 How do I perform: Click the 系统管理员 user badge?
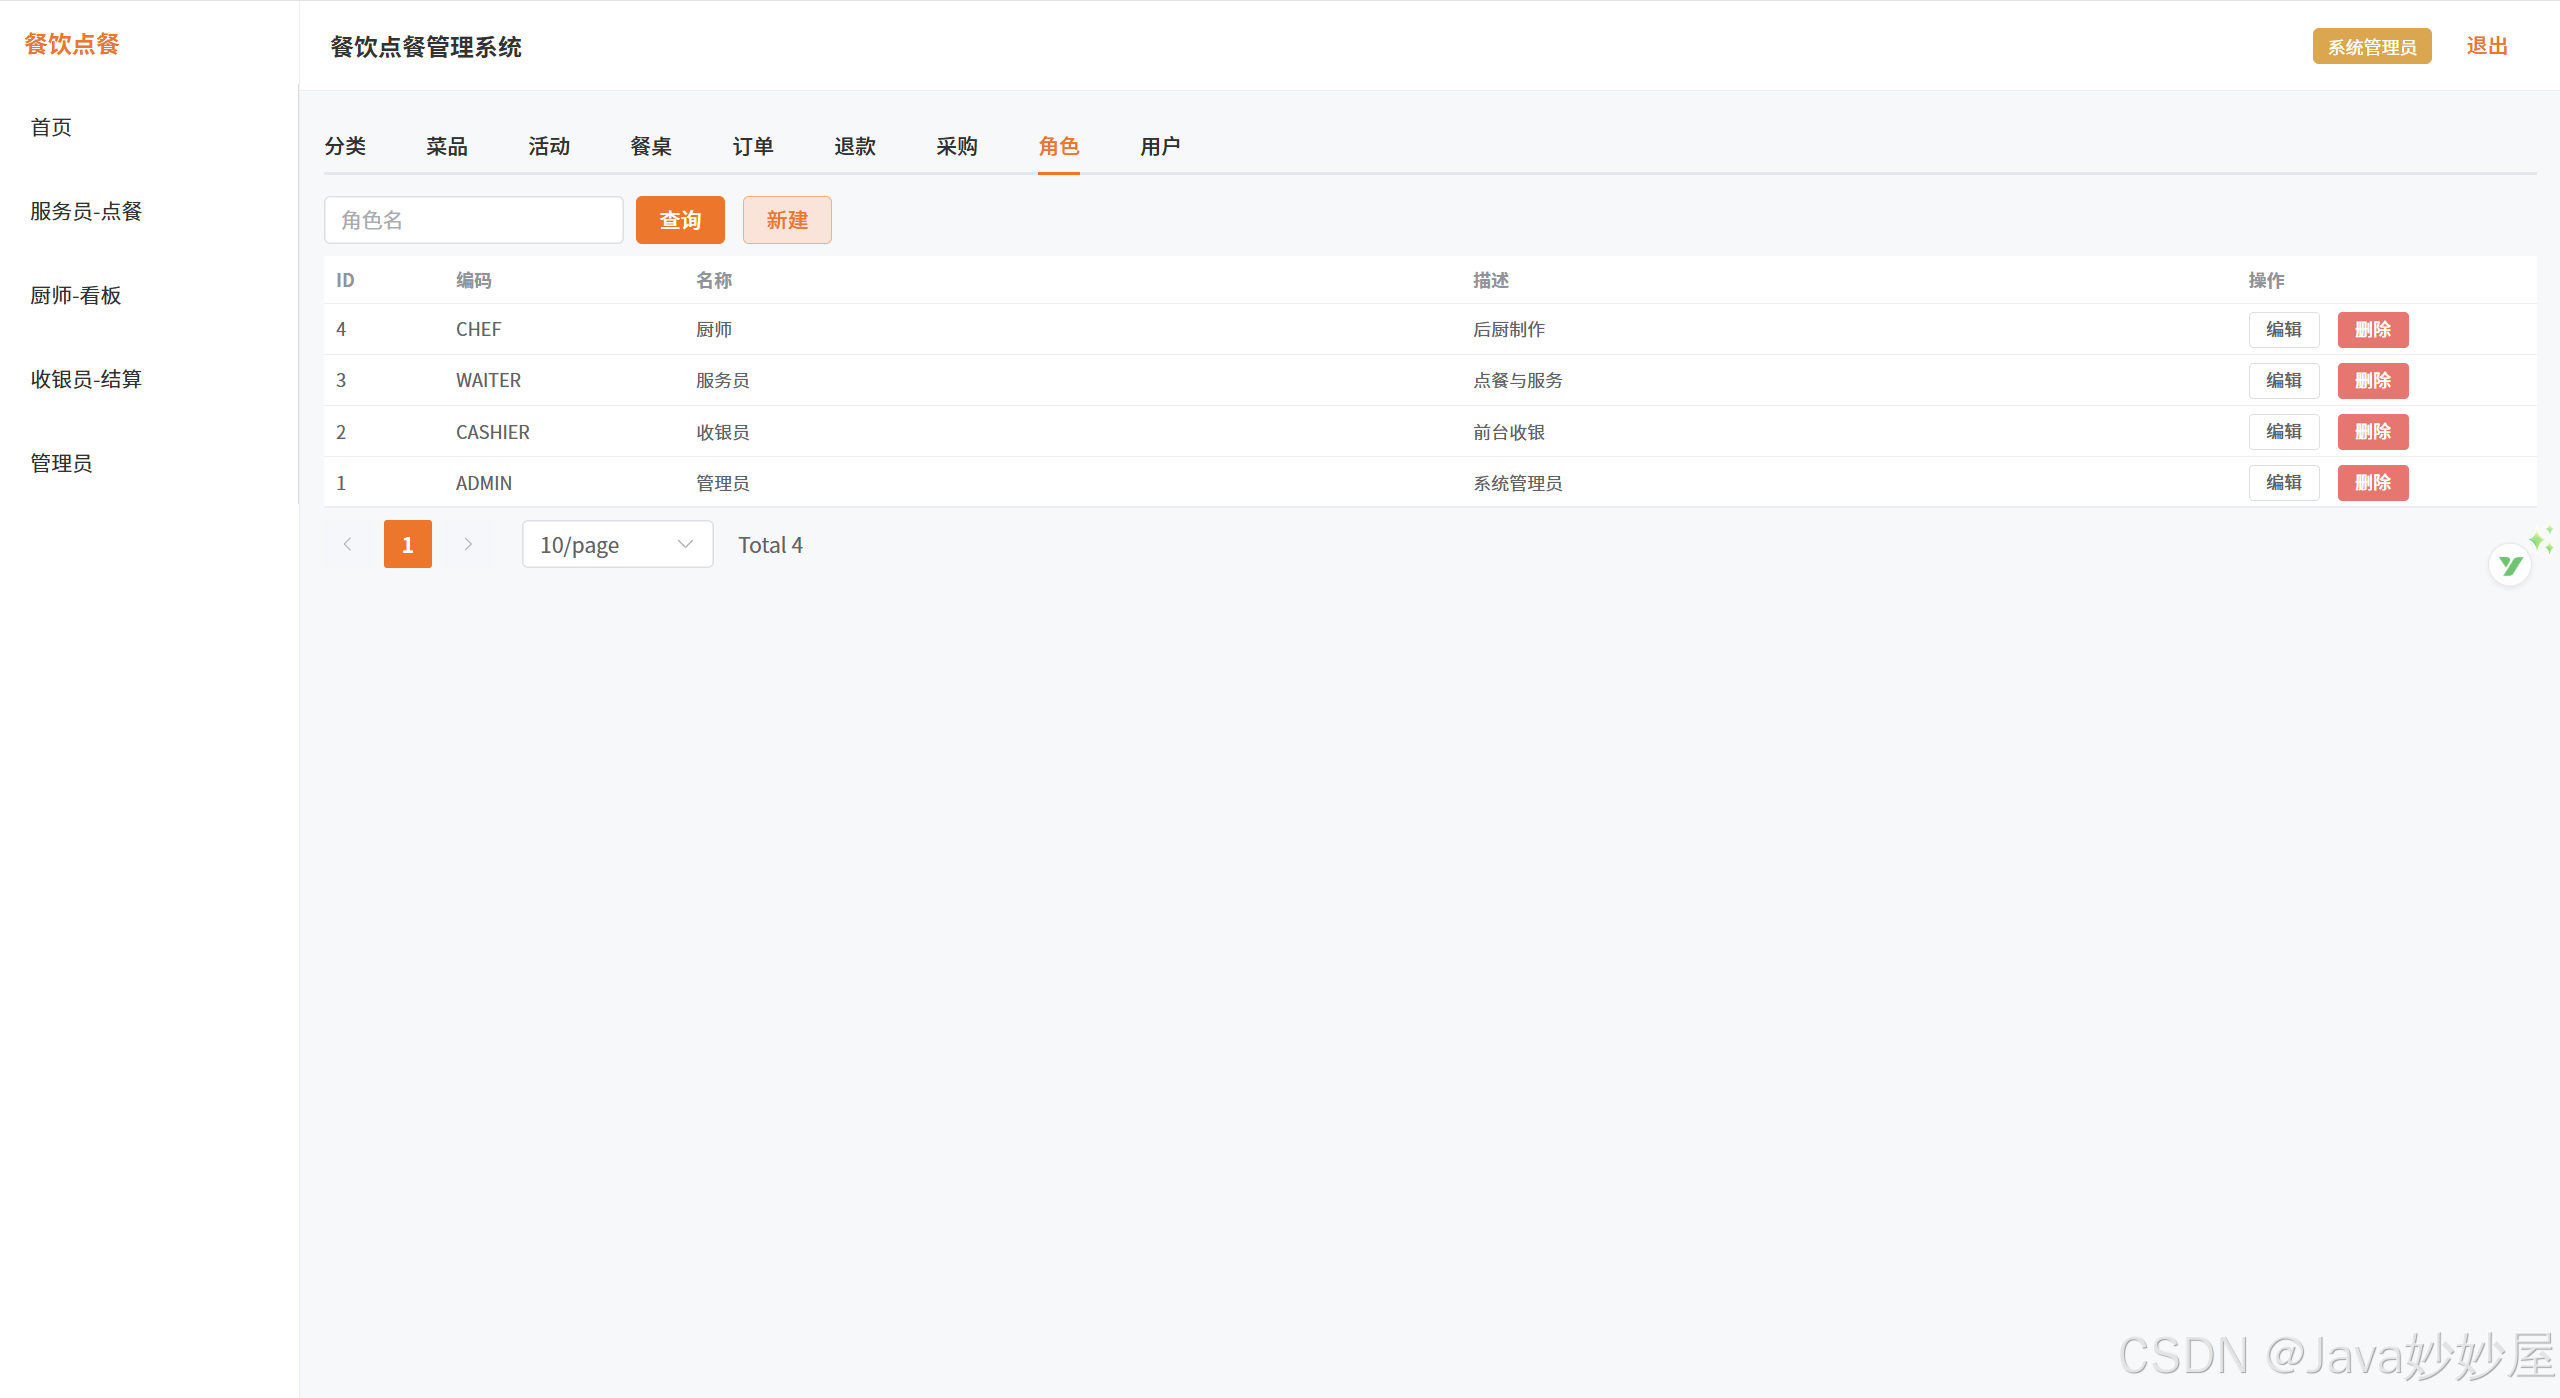2371,47
